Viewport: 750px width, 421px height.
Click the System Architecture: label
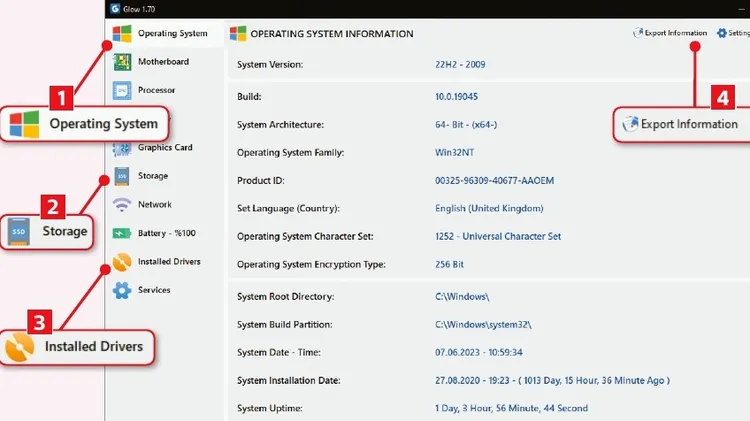(x=280, y=124)
